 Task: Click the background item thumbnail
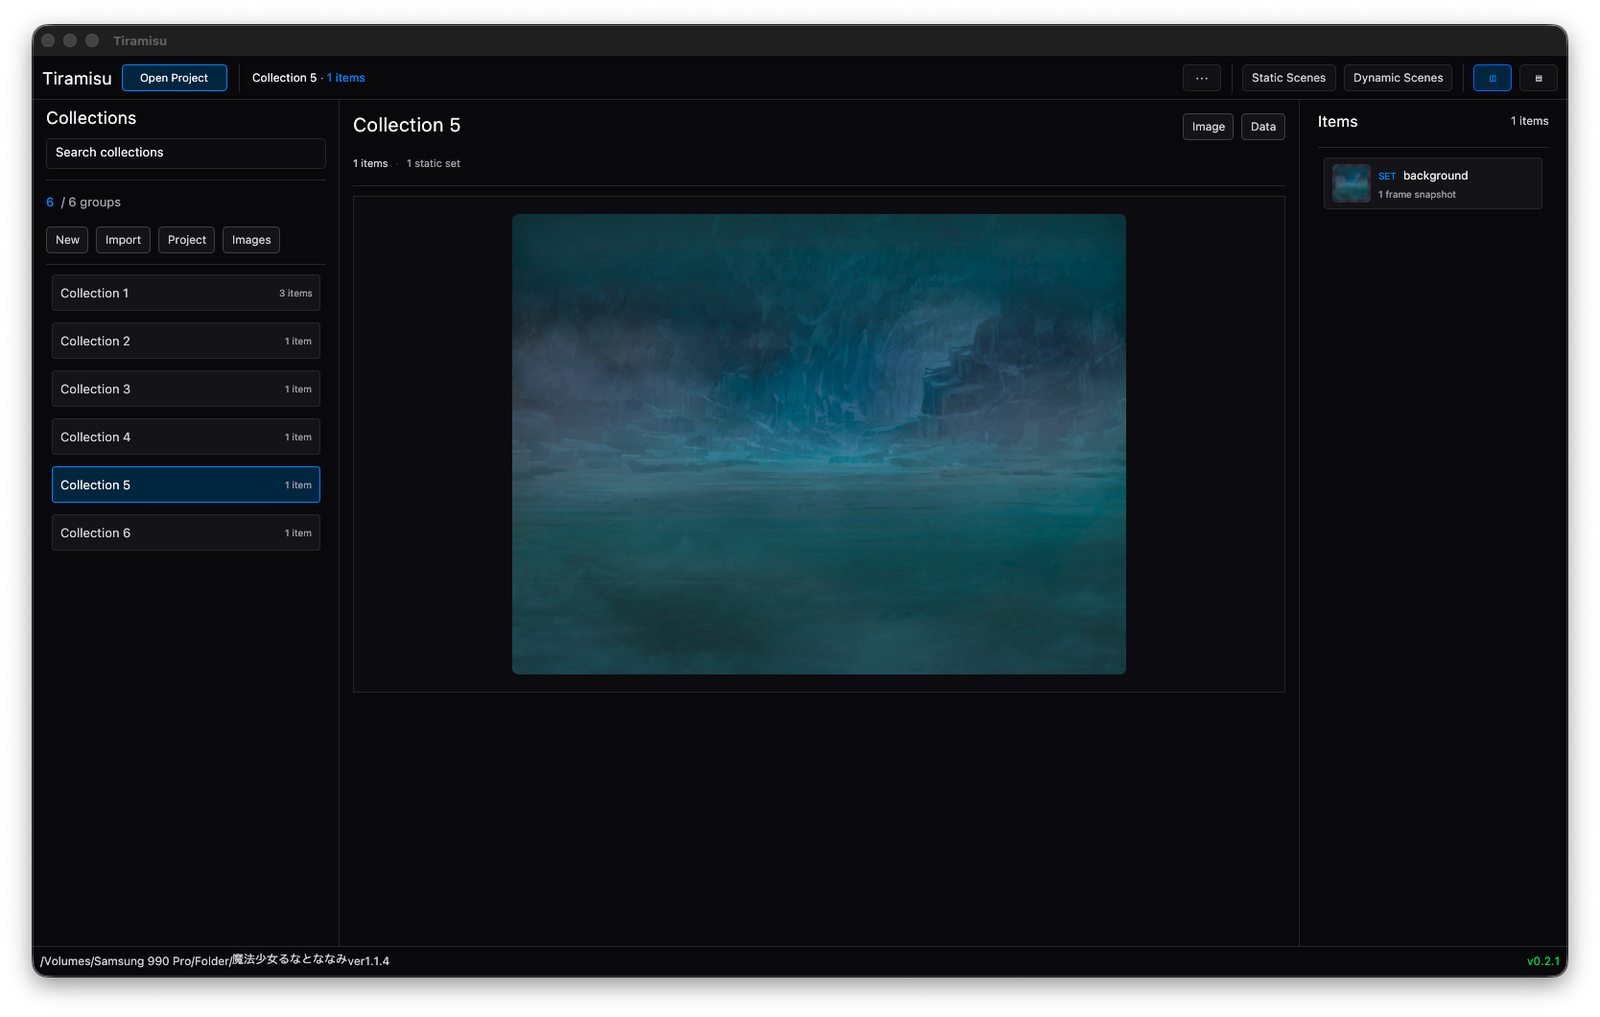[x=1351, y=183]
